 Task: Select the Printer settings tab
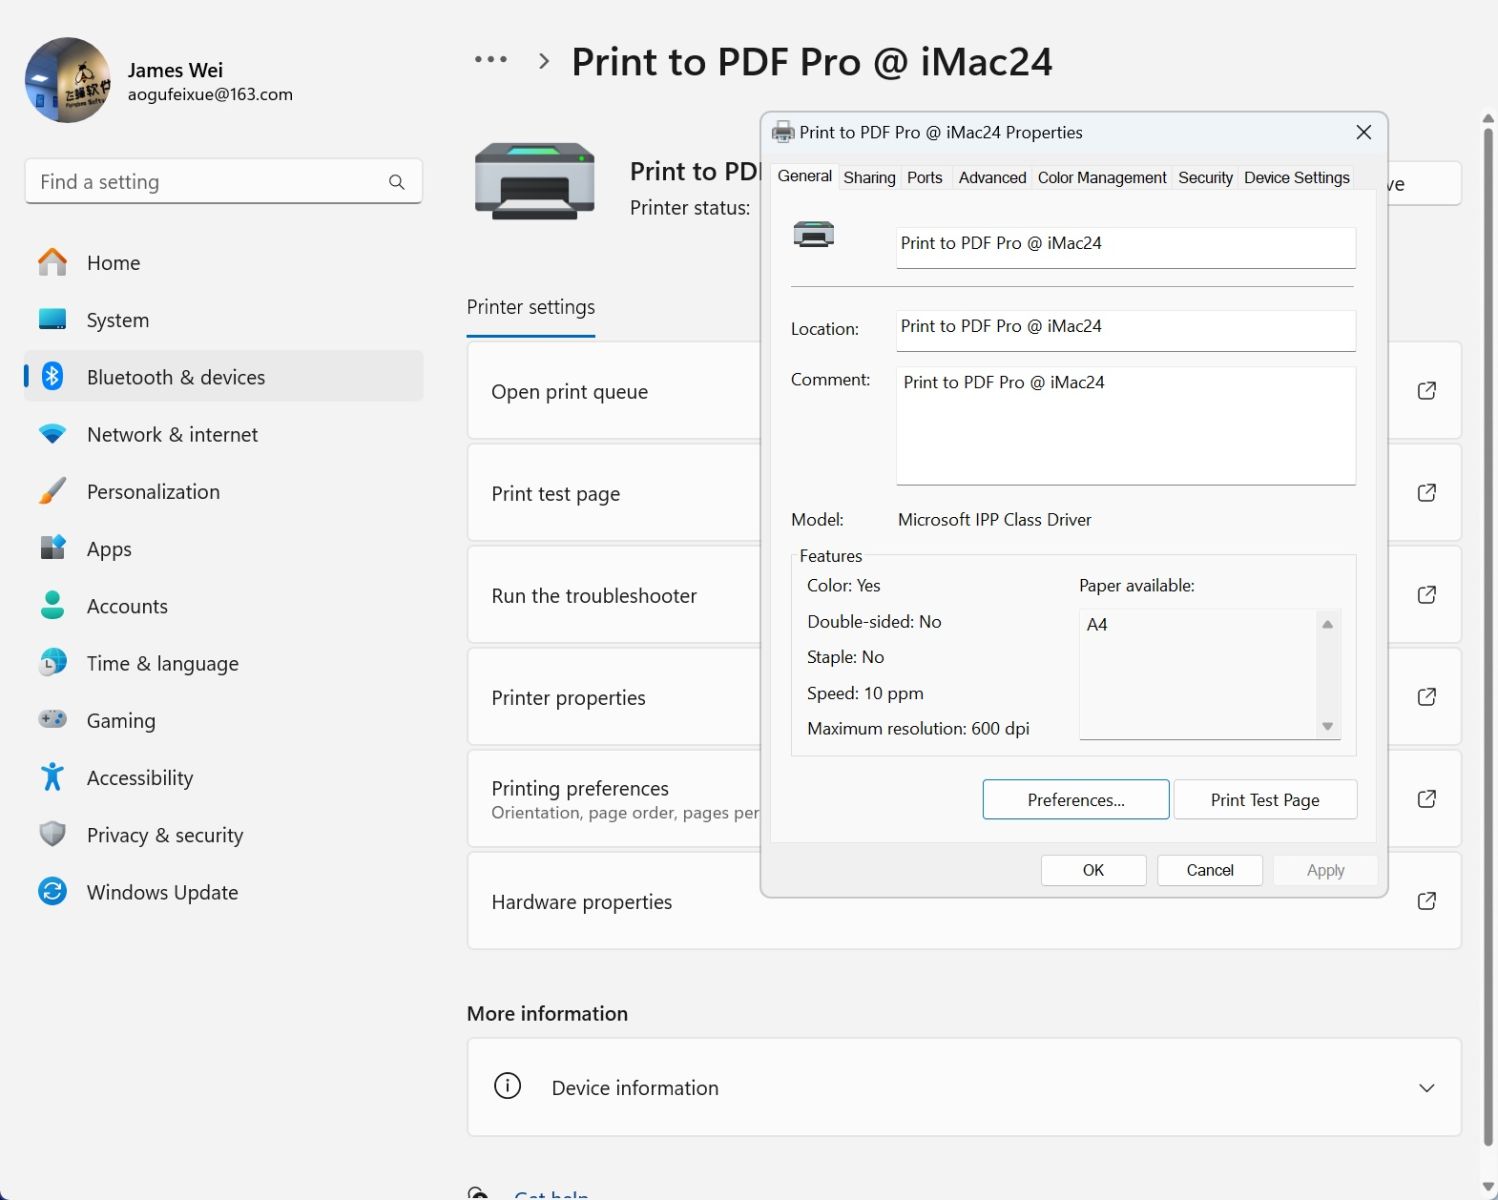click(531, 307)
